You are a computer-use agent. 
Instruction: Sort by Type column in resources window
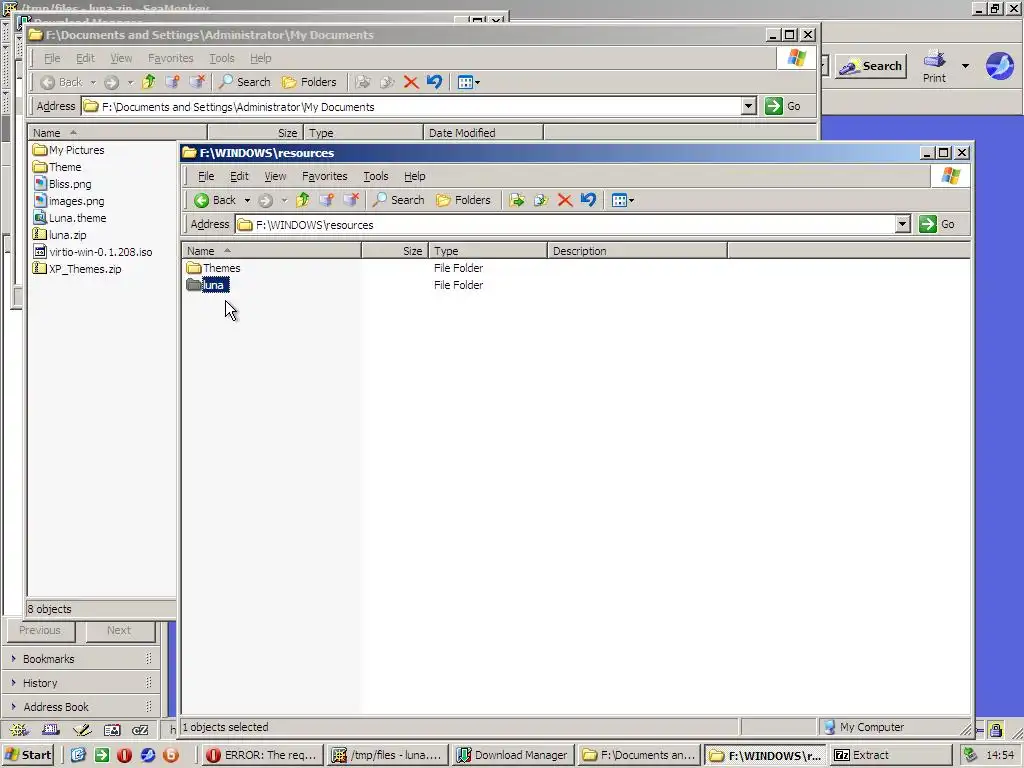coord(488,251)
